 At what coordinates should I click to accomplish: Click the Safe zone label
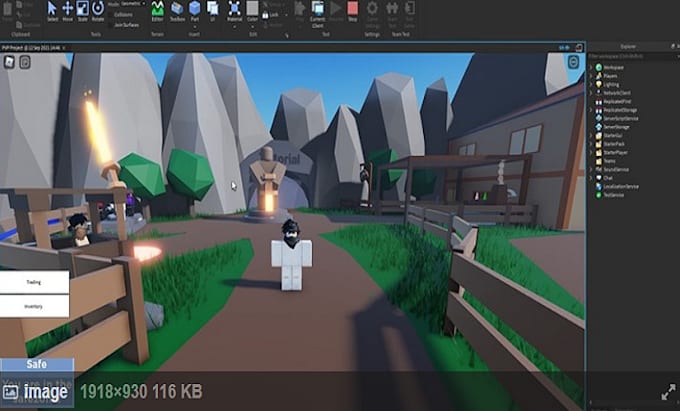coord(36,364)
